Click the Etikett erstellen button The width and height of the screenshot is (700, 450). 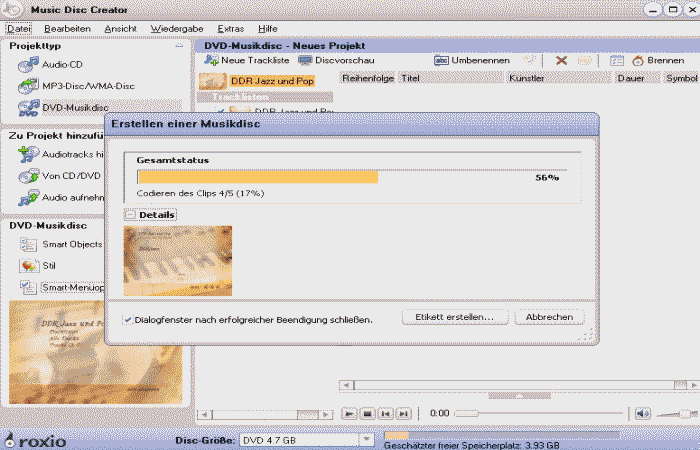click(455, 317)
